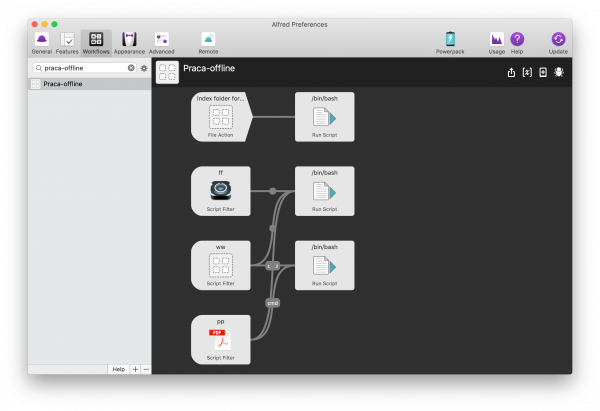
Task: Open the Appearance tab
Action: pos(129,43)
